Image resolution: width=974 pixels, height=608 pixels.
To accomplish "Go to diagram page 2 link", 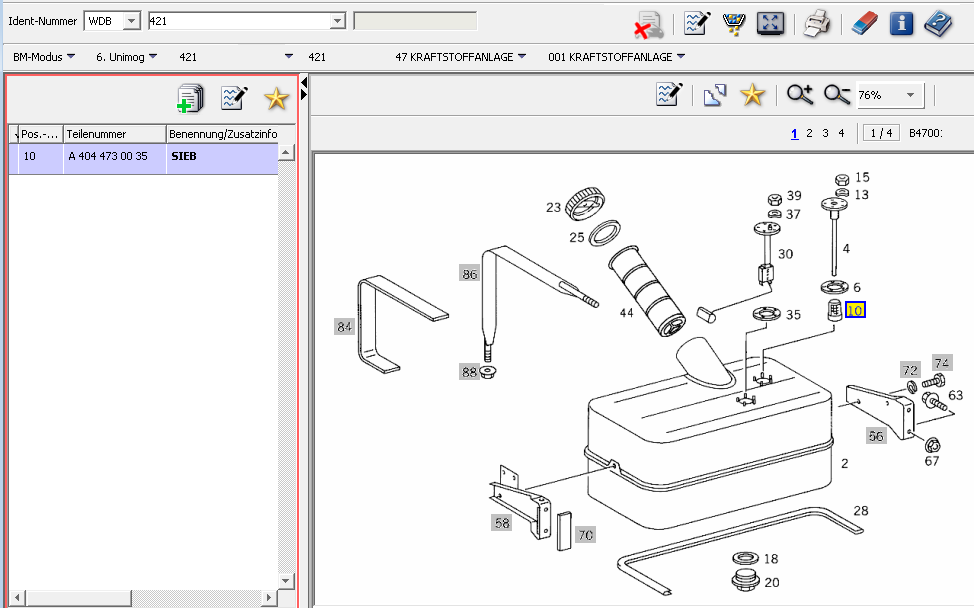I will (x=809, y=133).
